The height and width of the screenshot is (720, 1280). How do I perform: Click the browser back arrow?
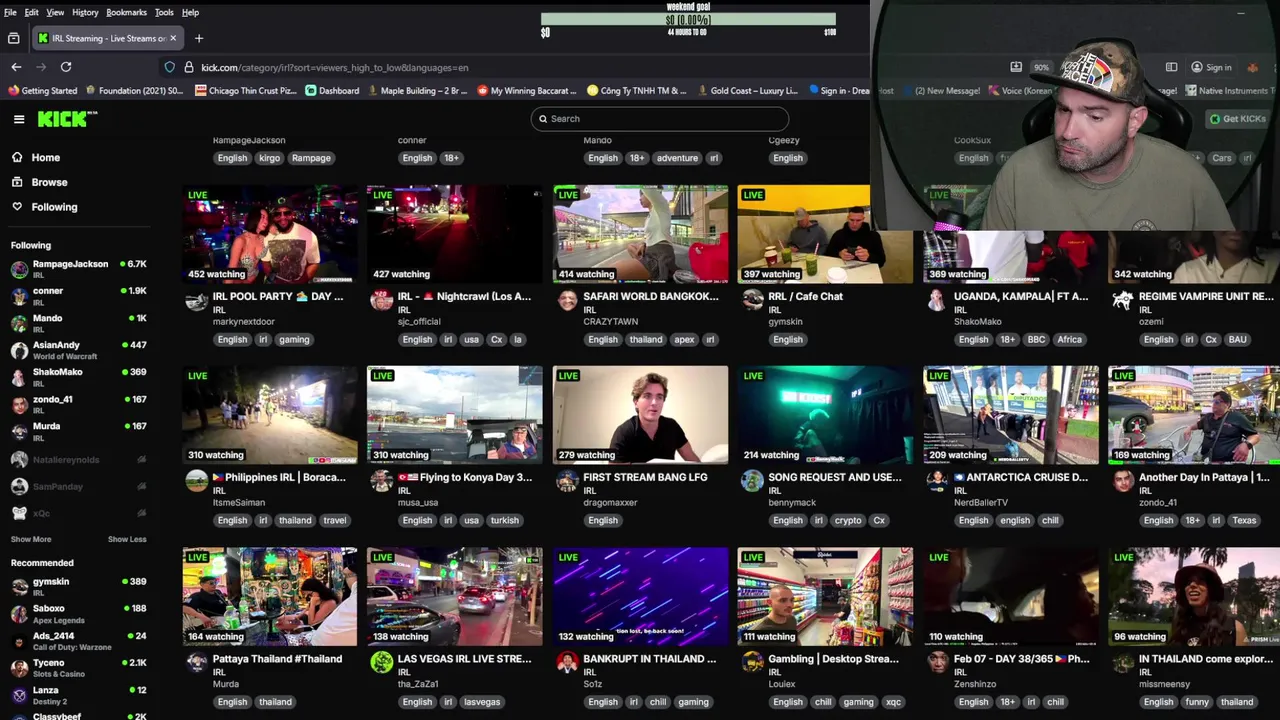pos(16,67)
